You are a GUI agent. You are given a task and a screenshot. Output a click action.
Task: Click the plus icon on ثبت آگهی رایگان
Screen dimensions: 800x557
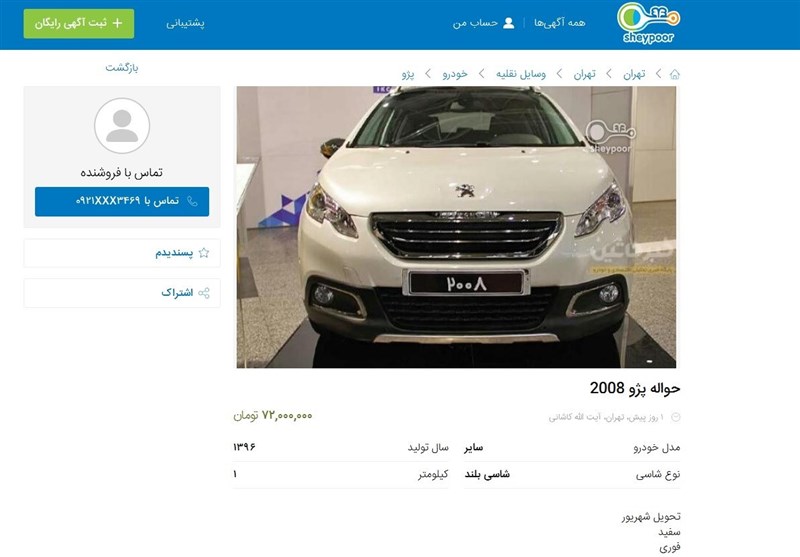pos(117,23)
